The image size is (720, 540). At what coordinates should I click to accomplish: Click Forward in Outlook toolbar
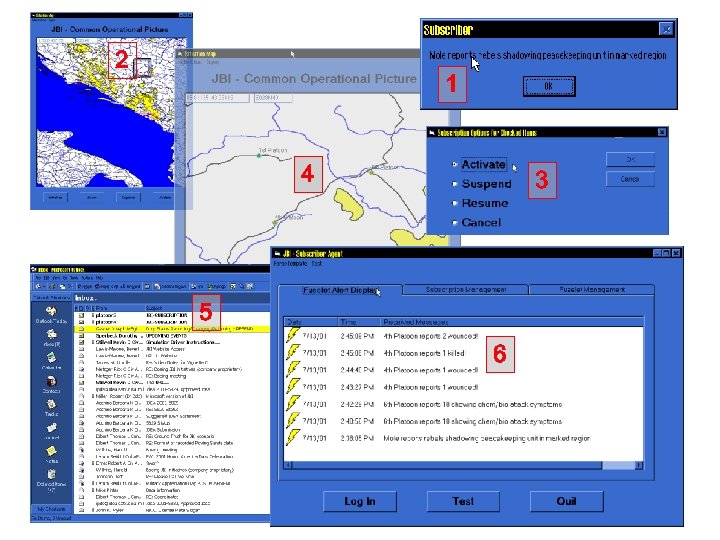pos(132,286)
